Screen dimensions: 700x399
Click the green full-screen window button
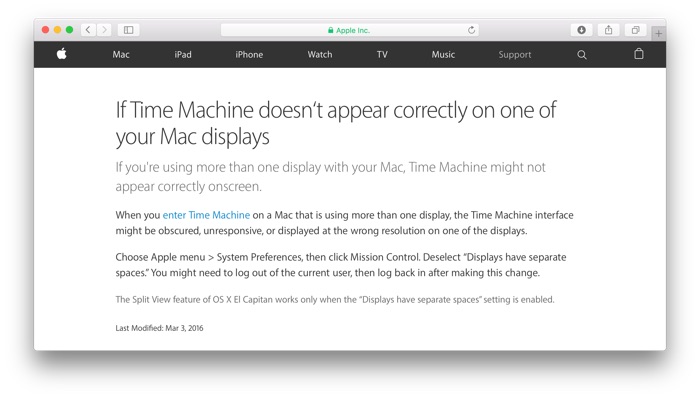click(69, 30)
